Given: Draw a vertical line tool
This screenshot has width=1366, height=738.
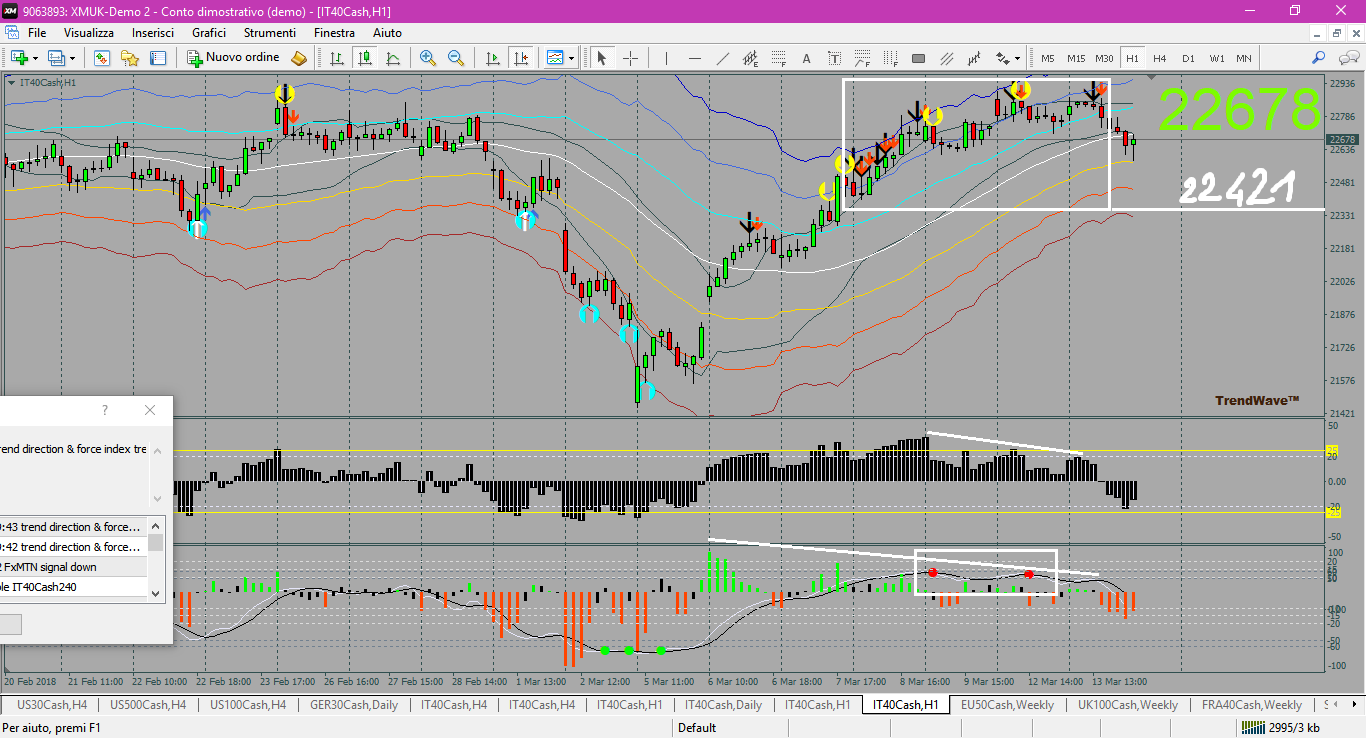Looking at the screenshot, I should click(x=666, y=58).
